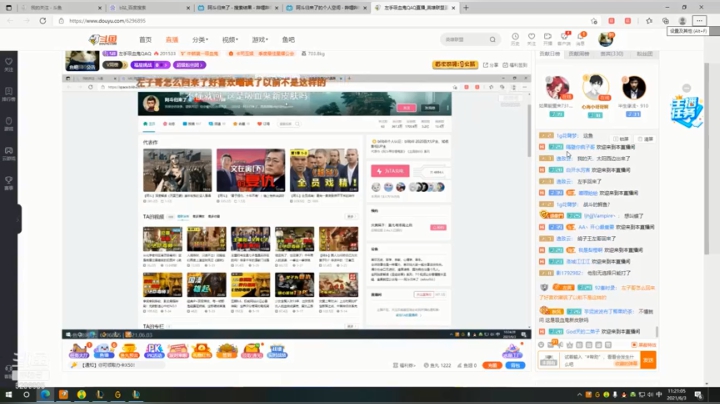
Task: Expand the collapsed left sidebar handle
Action: pos(19,219)
